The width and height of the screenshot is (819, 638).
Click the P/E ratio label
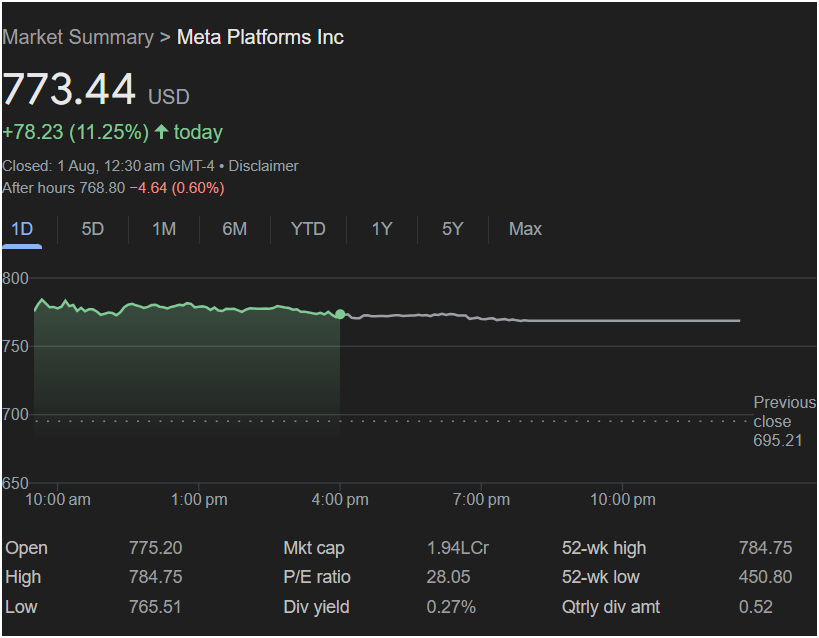coord(317,577)
